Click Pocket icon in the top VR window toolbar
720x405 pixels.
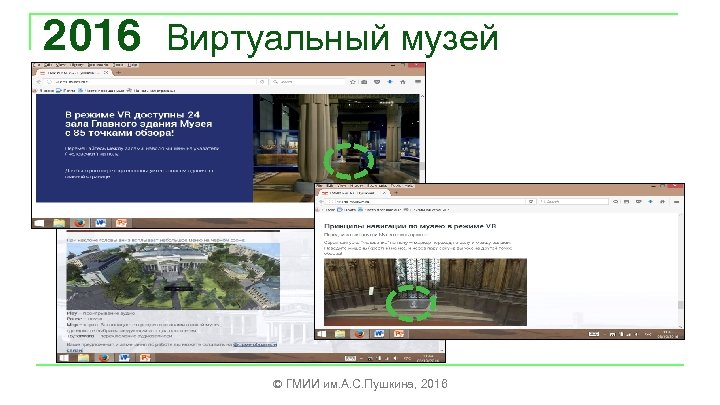pyautogui.click(x=377, y=82)
